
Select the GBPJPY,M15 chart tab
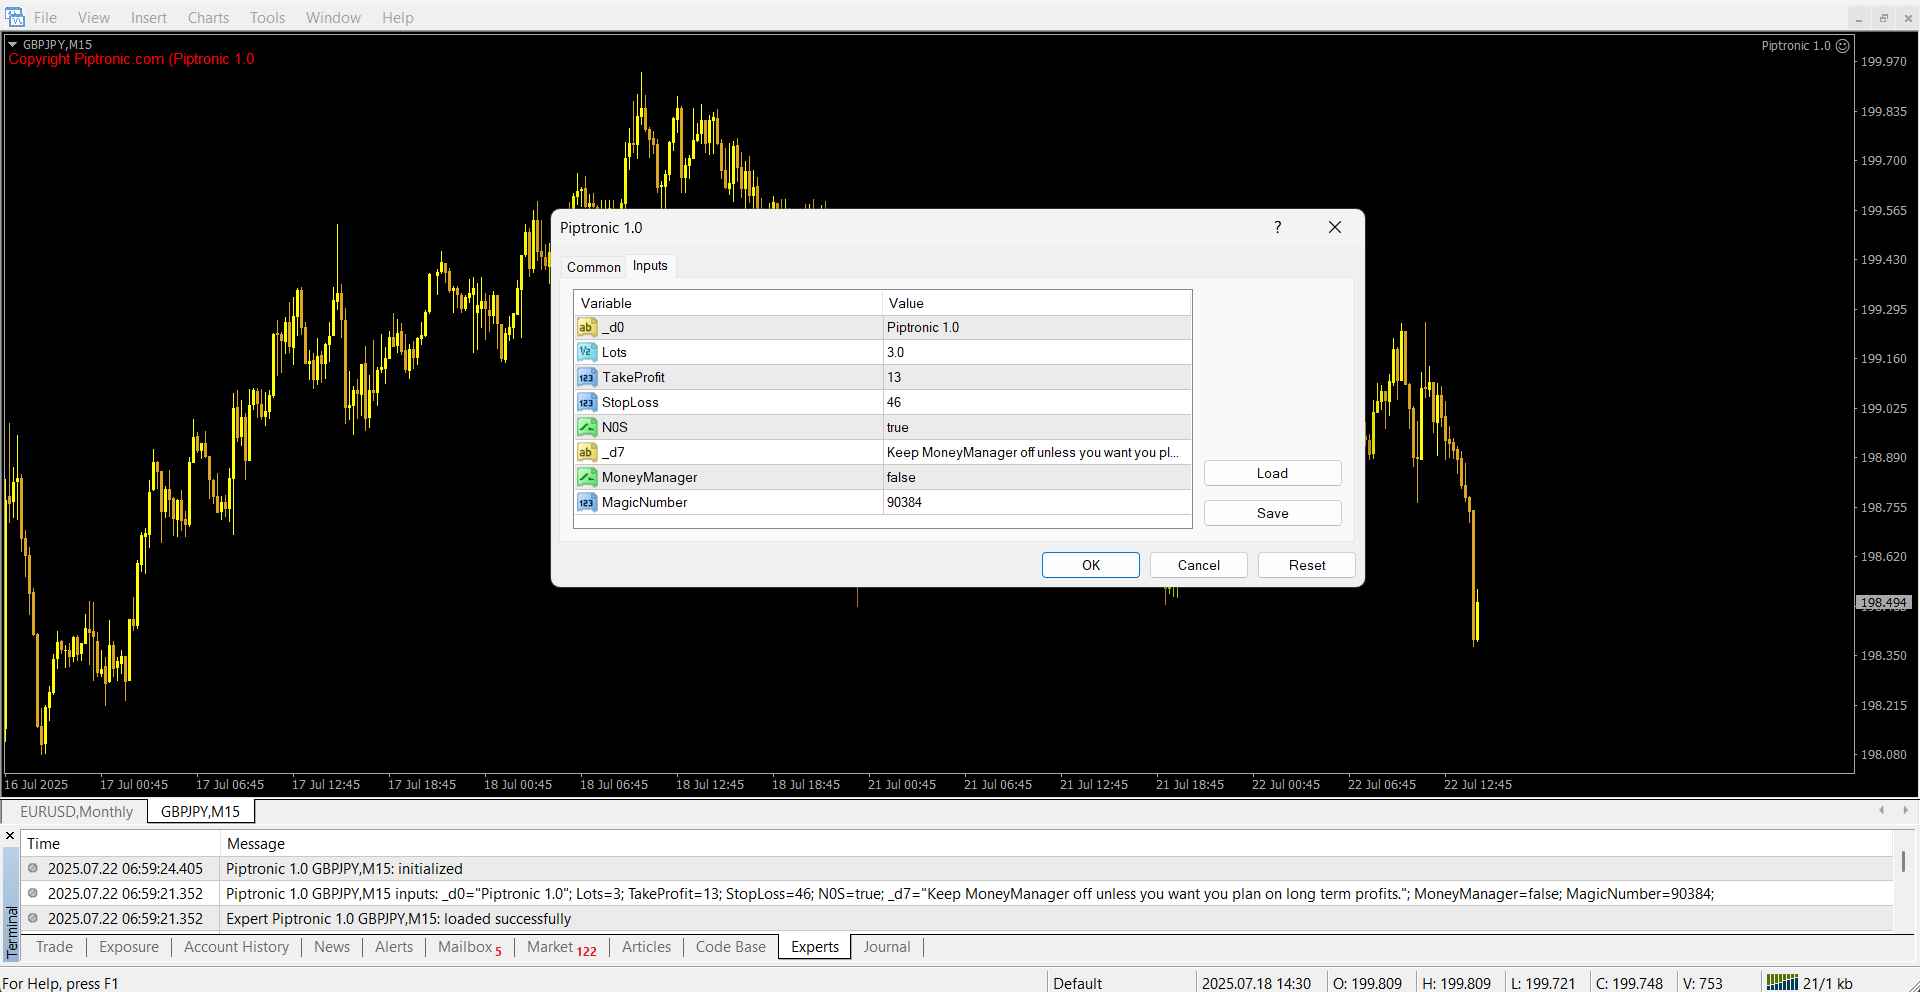pyautogui.click(x=200, y=812)
